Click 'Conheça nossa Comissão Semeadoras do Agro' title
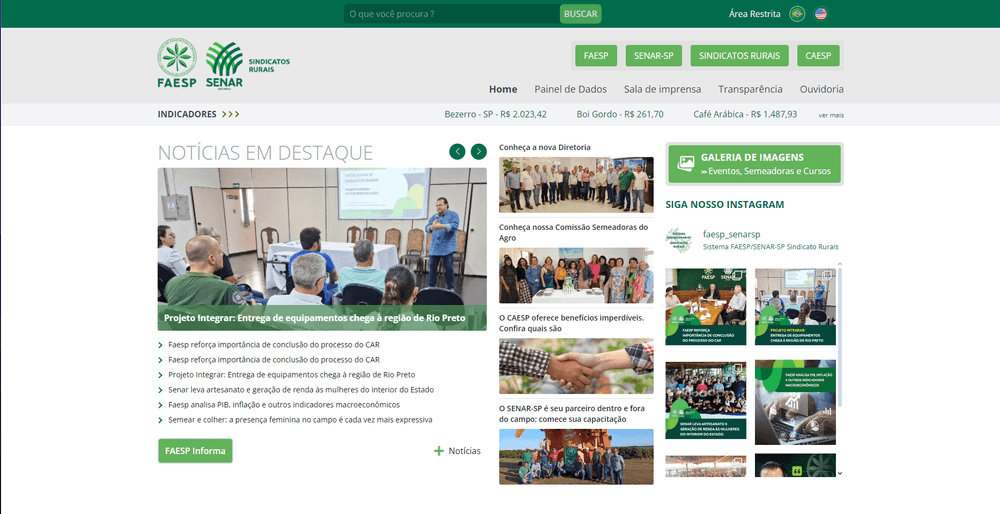 pos(573,232)
